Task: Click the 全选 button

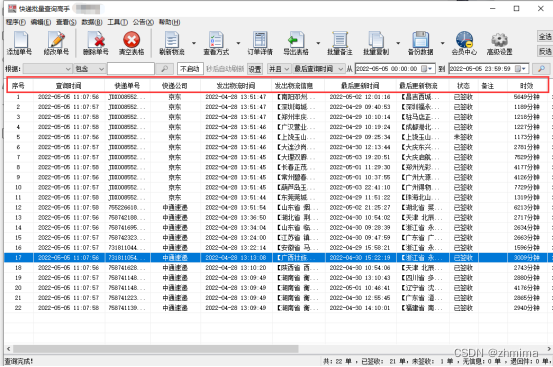Action: pyautogui.click(x=545, y=36)
